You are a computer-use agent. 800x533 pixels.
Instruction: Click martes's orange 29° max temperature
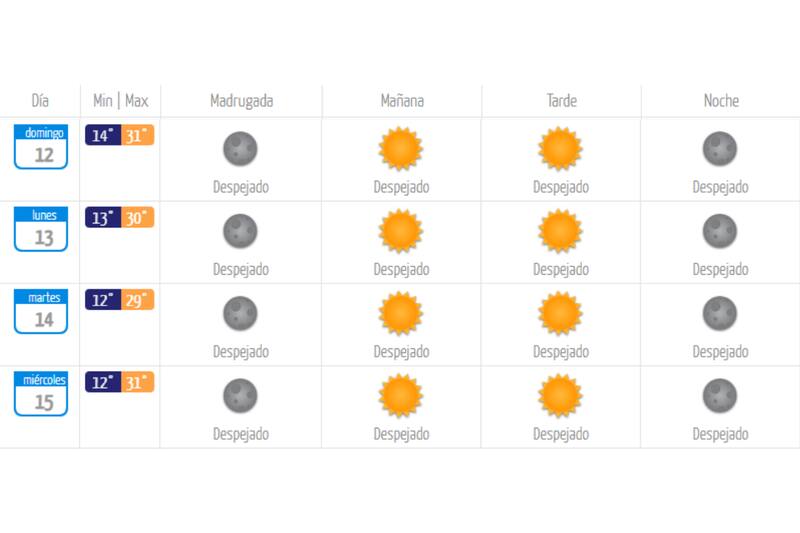[x=138, y=300]
